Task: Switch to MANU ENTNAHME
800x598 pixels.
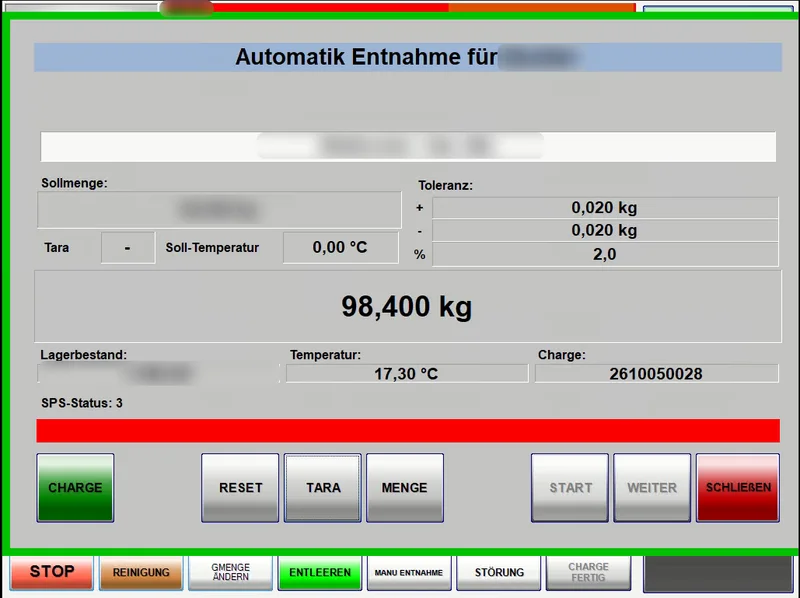Action: point(409,572)
